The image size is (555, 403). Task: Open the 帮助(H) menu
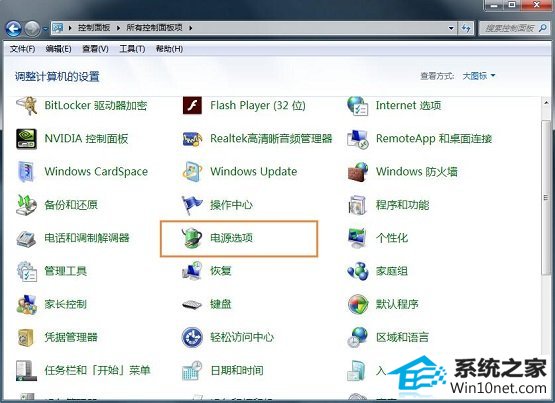(x=169, y=49)
